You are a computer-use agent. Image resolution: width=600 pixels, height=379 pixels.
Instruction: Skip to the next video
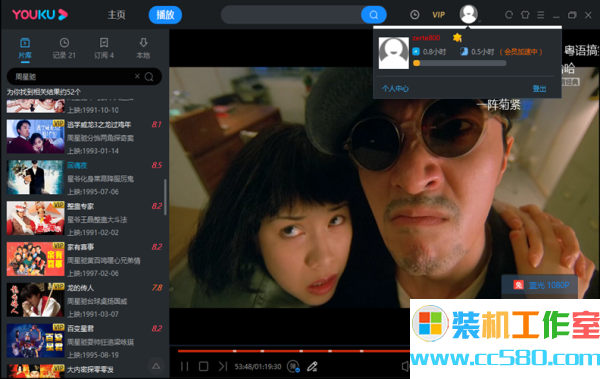223,366
